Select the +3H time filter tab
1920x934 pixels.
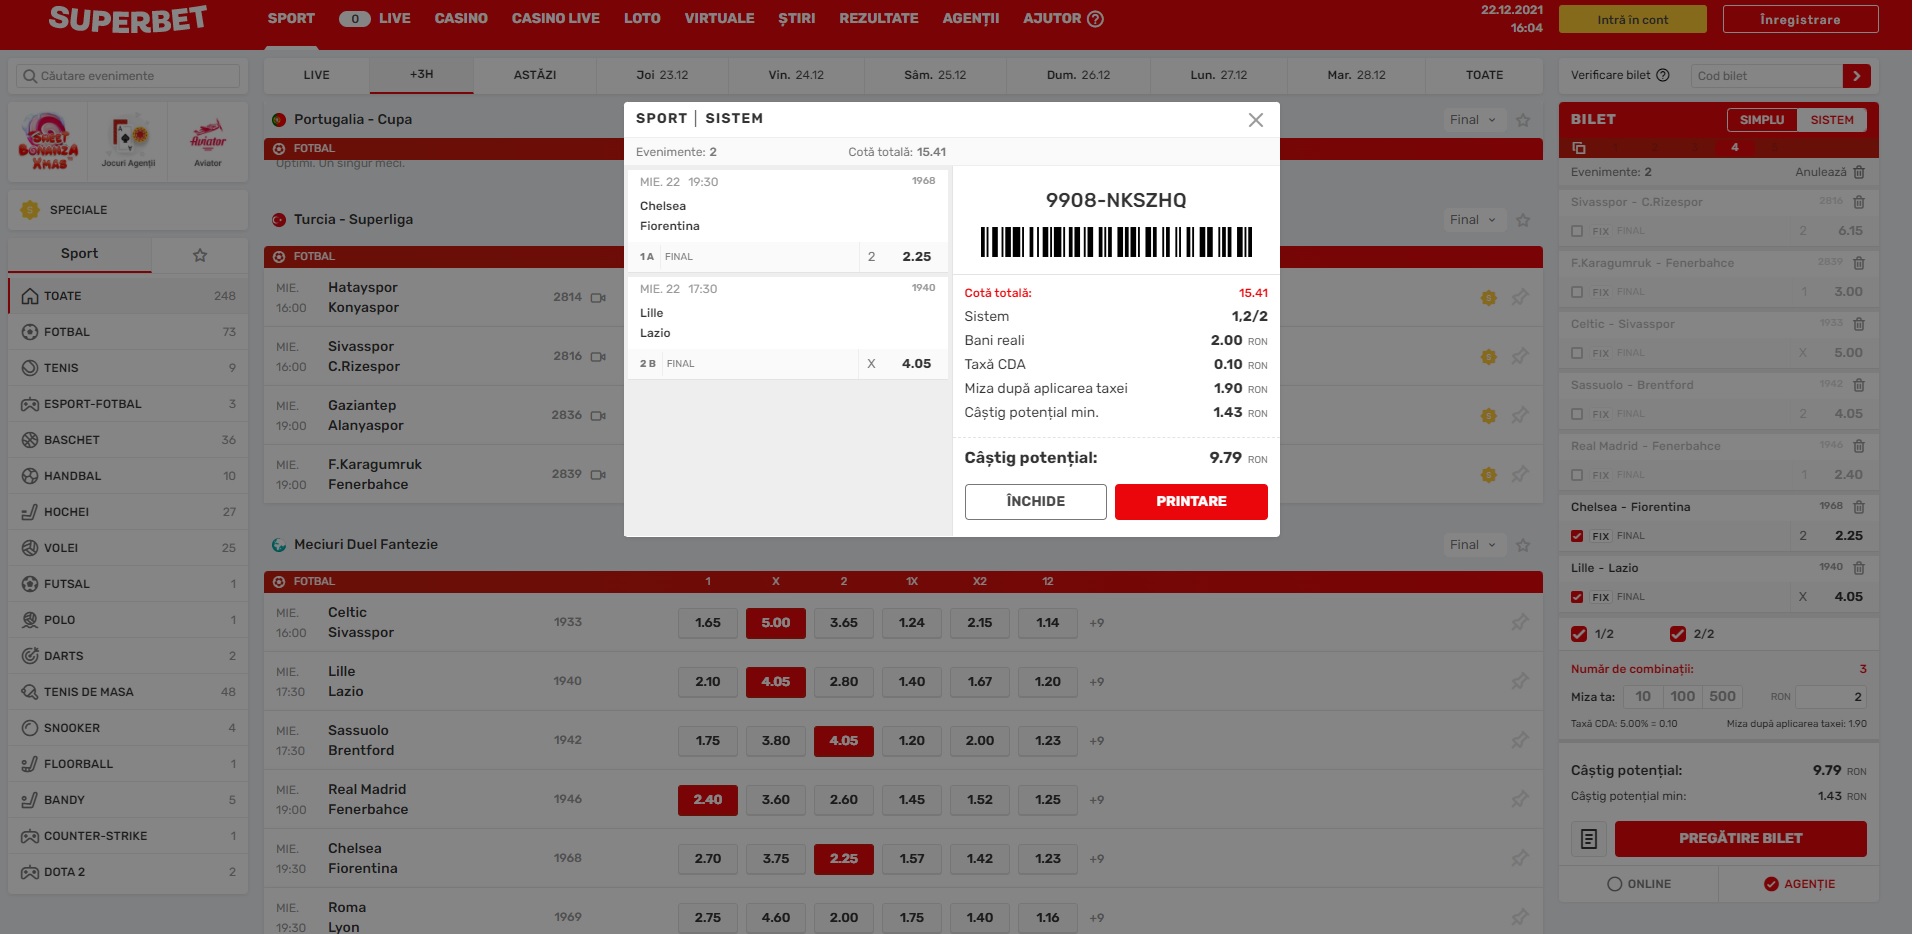[421, 75]
